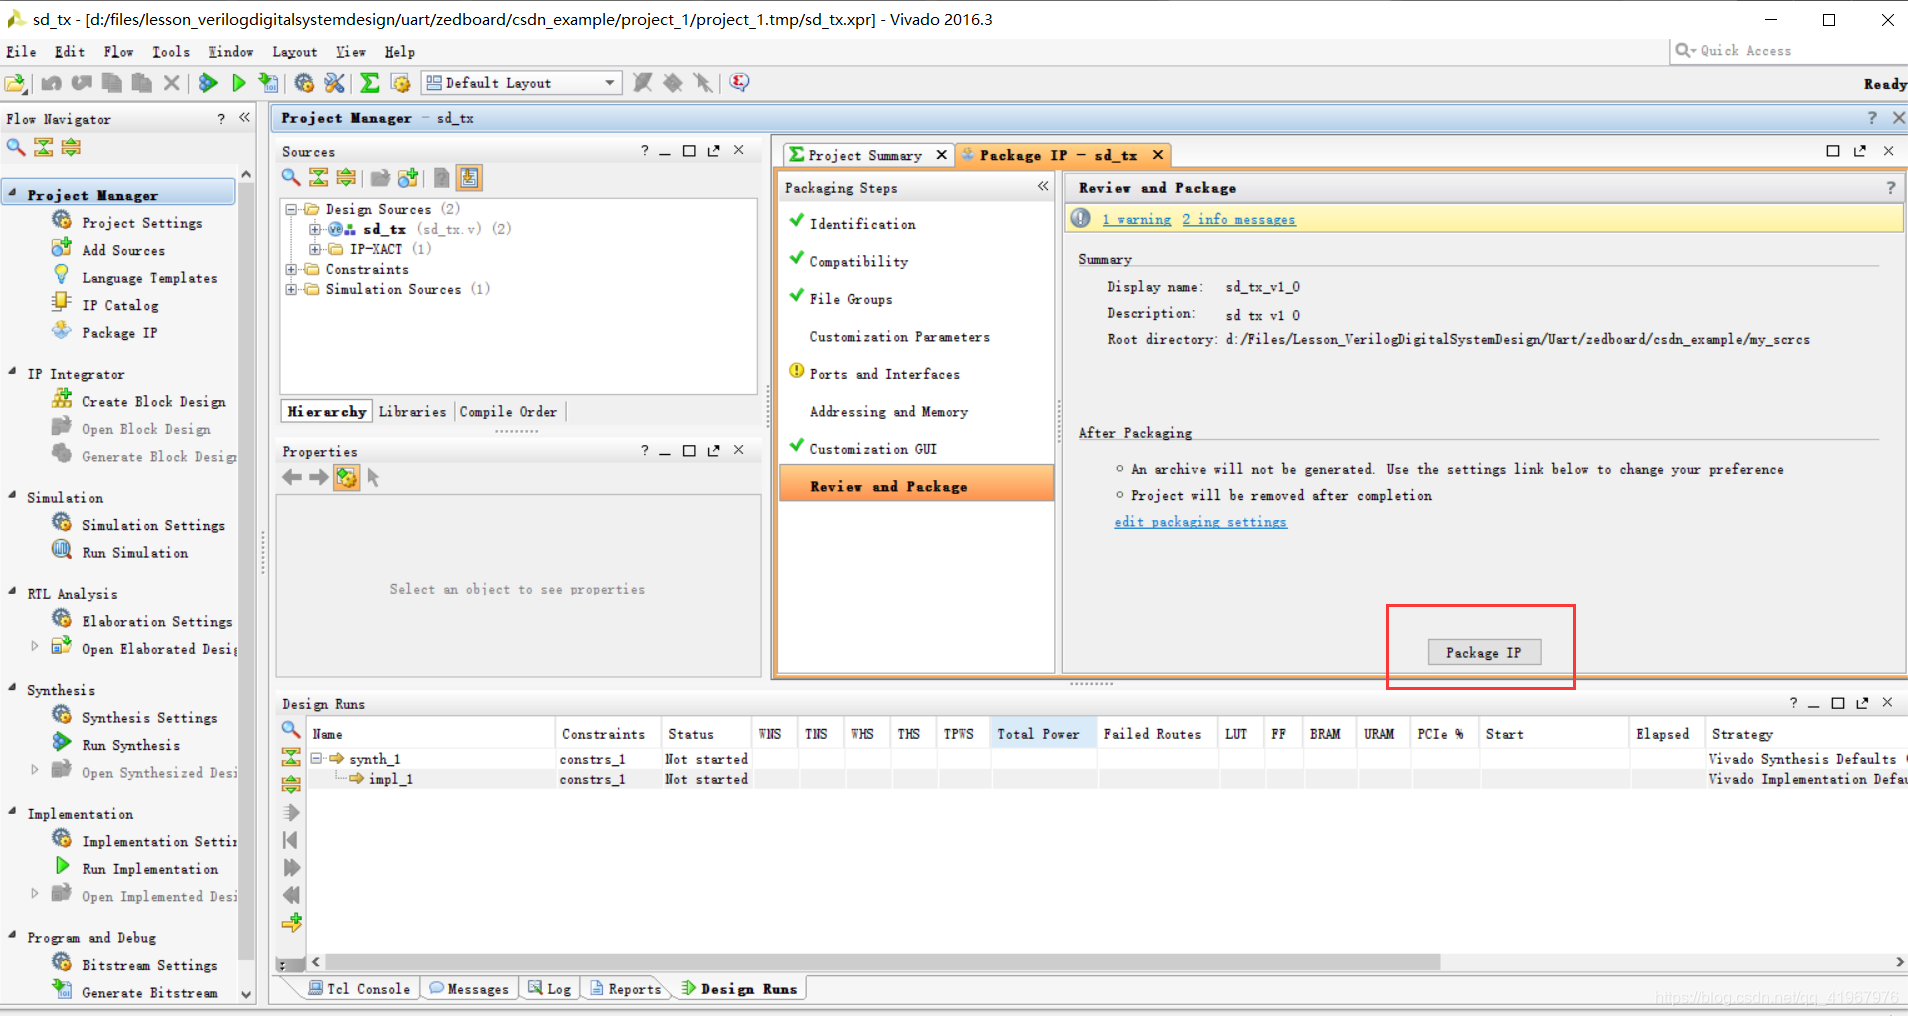
Task: Open the Layout menu
Action: click(x=294, y=52)
